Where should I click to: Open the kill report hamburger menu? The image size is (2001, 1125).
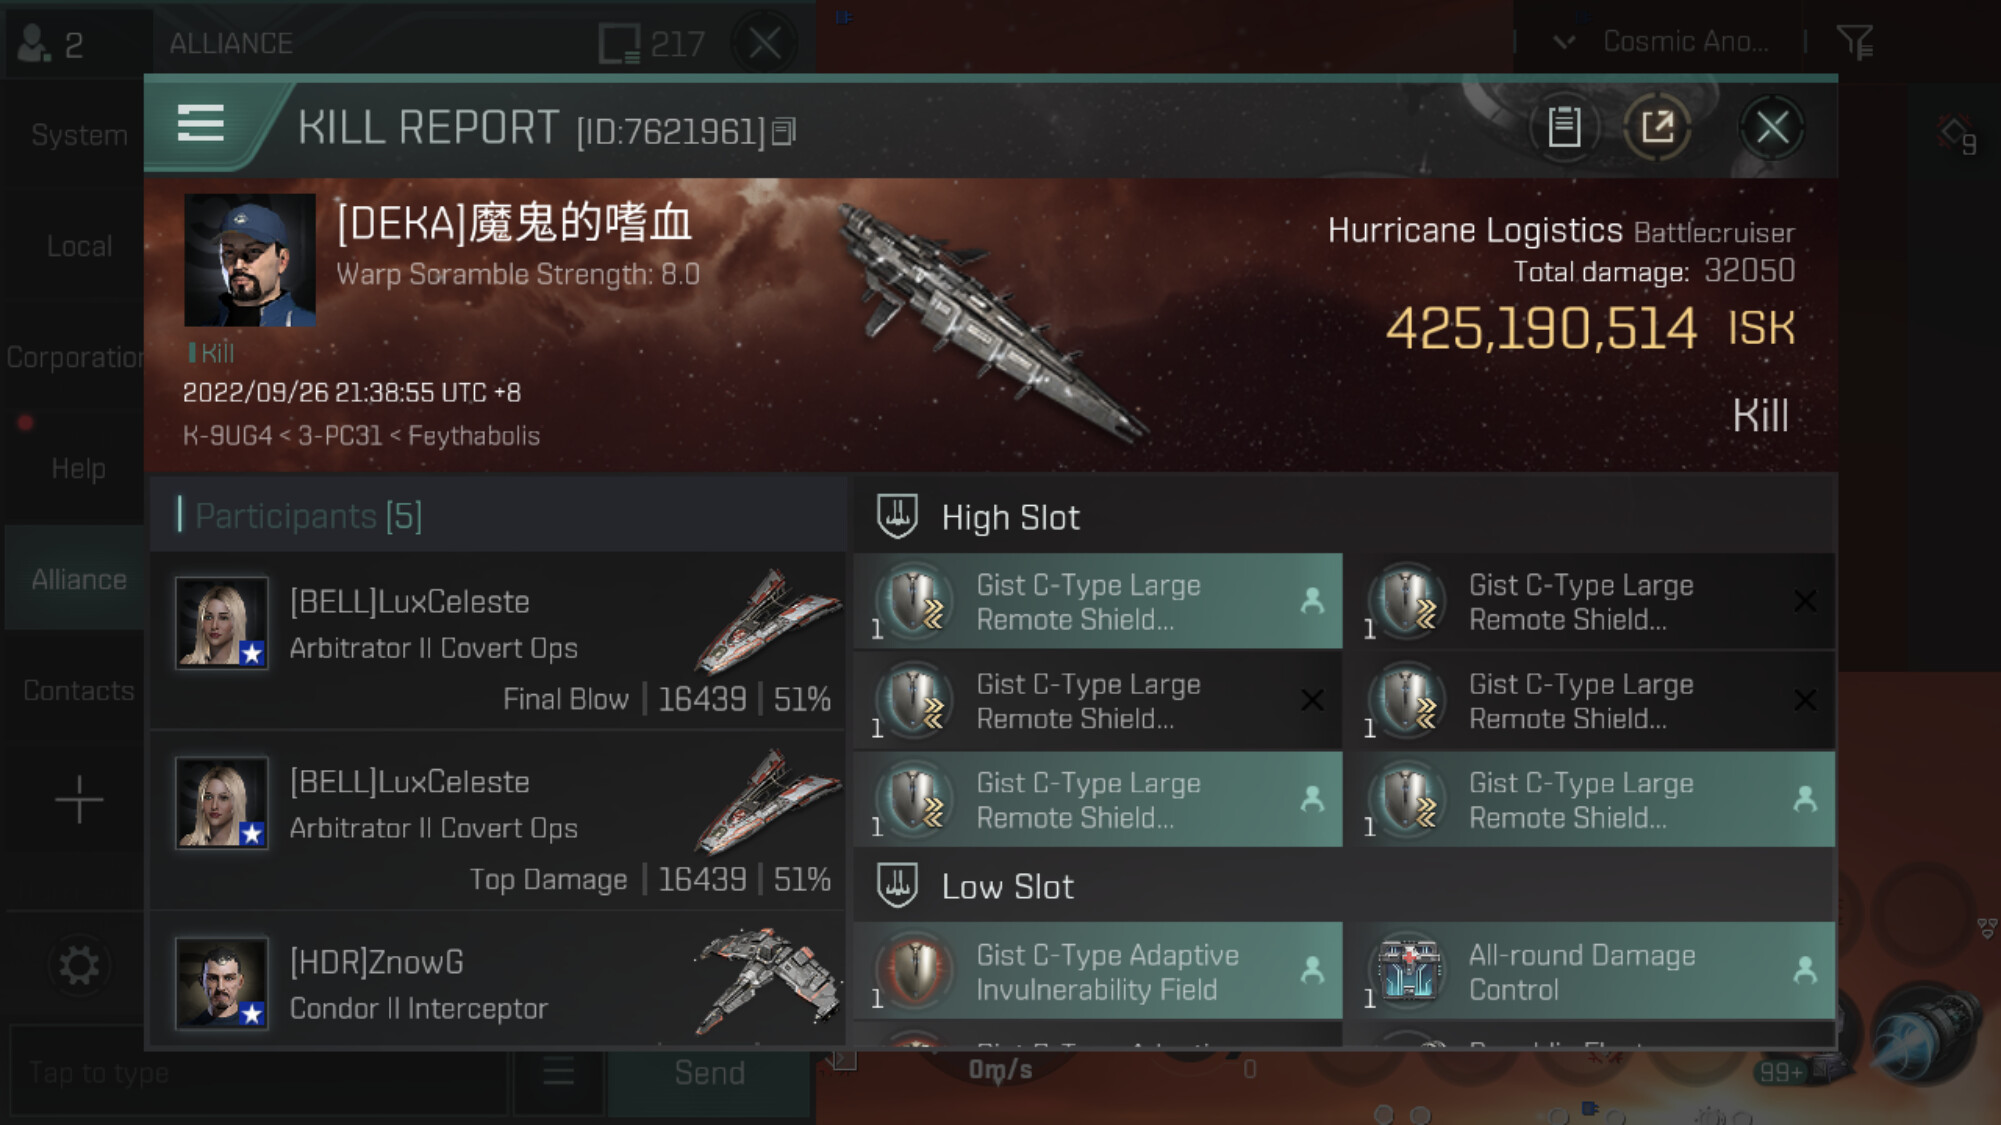coord(200,124)
